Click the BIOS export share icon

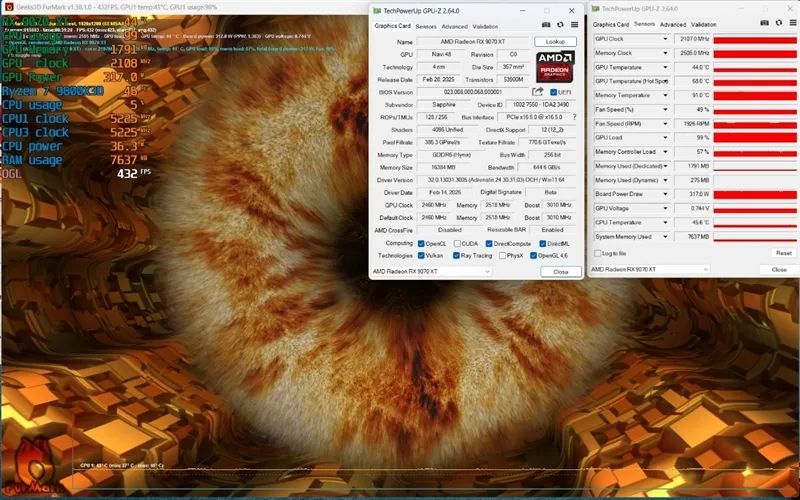click(537, 92)
